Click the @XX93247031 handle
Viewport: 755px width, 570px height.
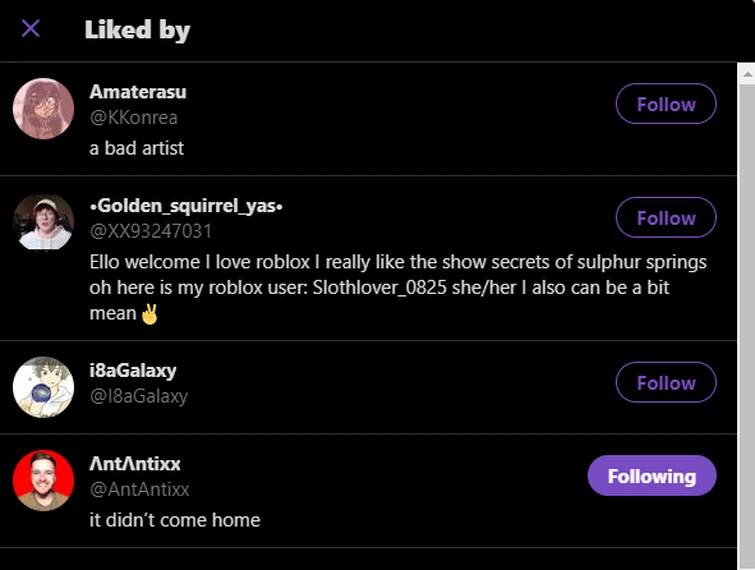tap(151, 232)
